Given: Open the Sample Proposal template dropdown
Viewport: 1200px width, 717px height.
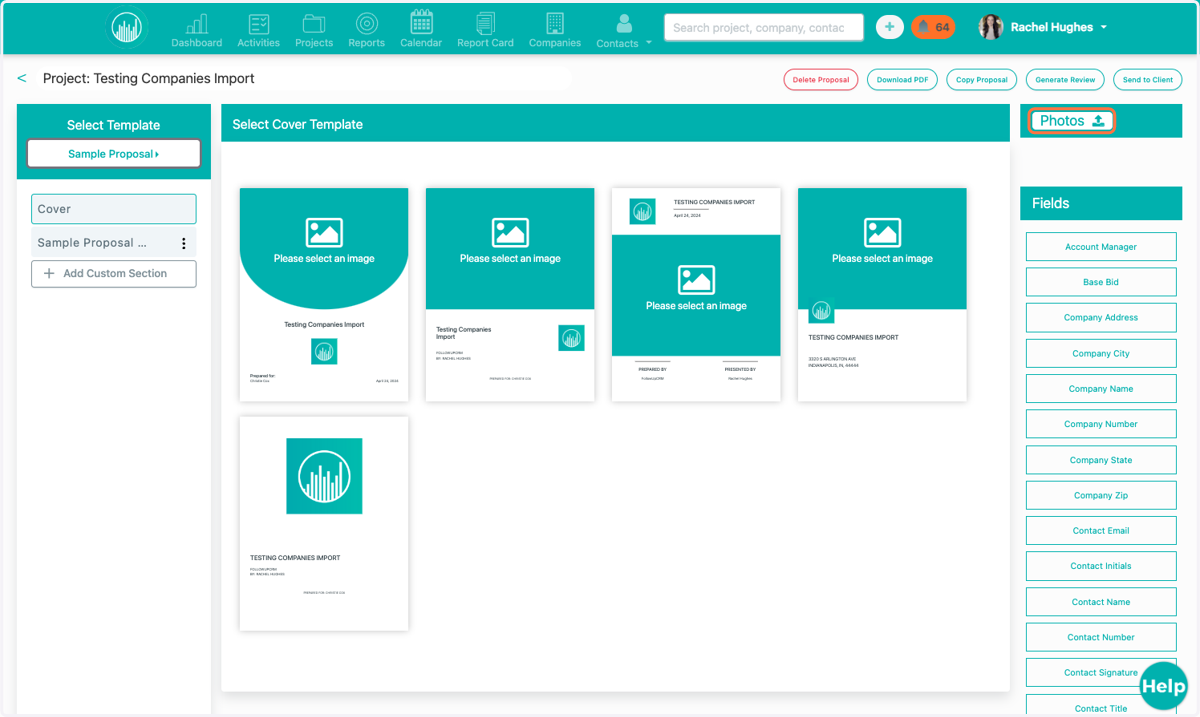Looking at the screenshot, I should coord(114,154).
